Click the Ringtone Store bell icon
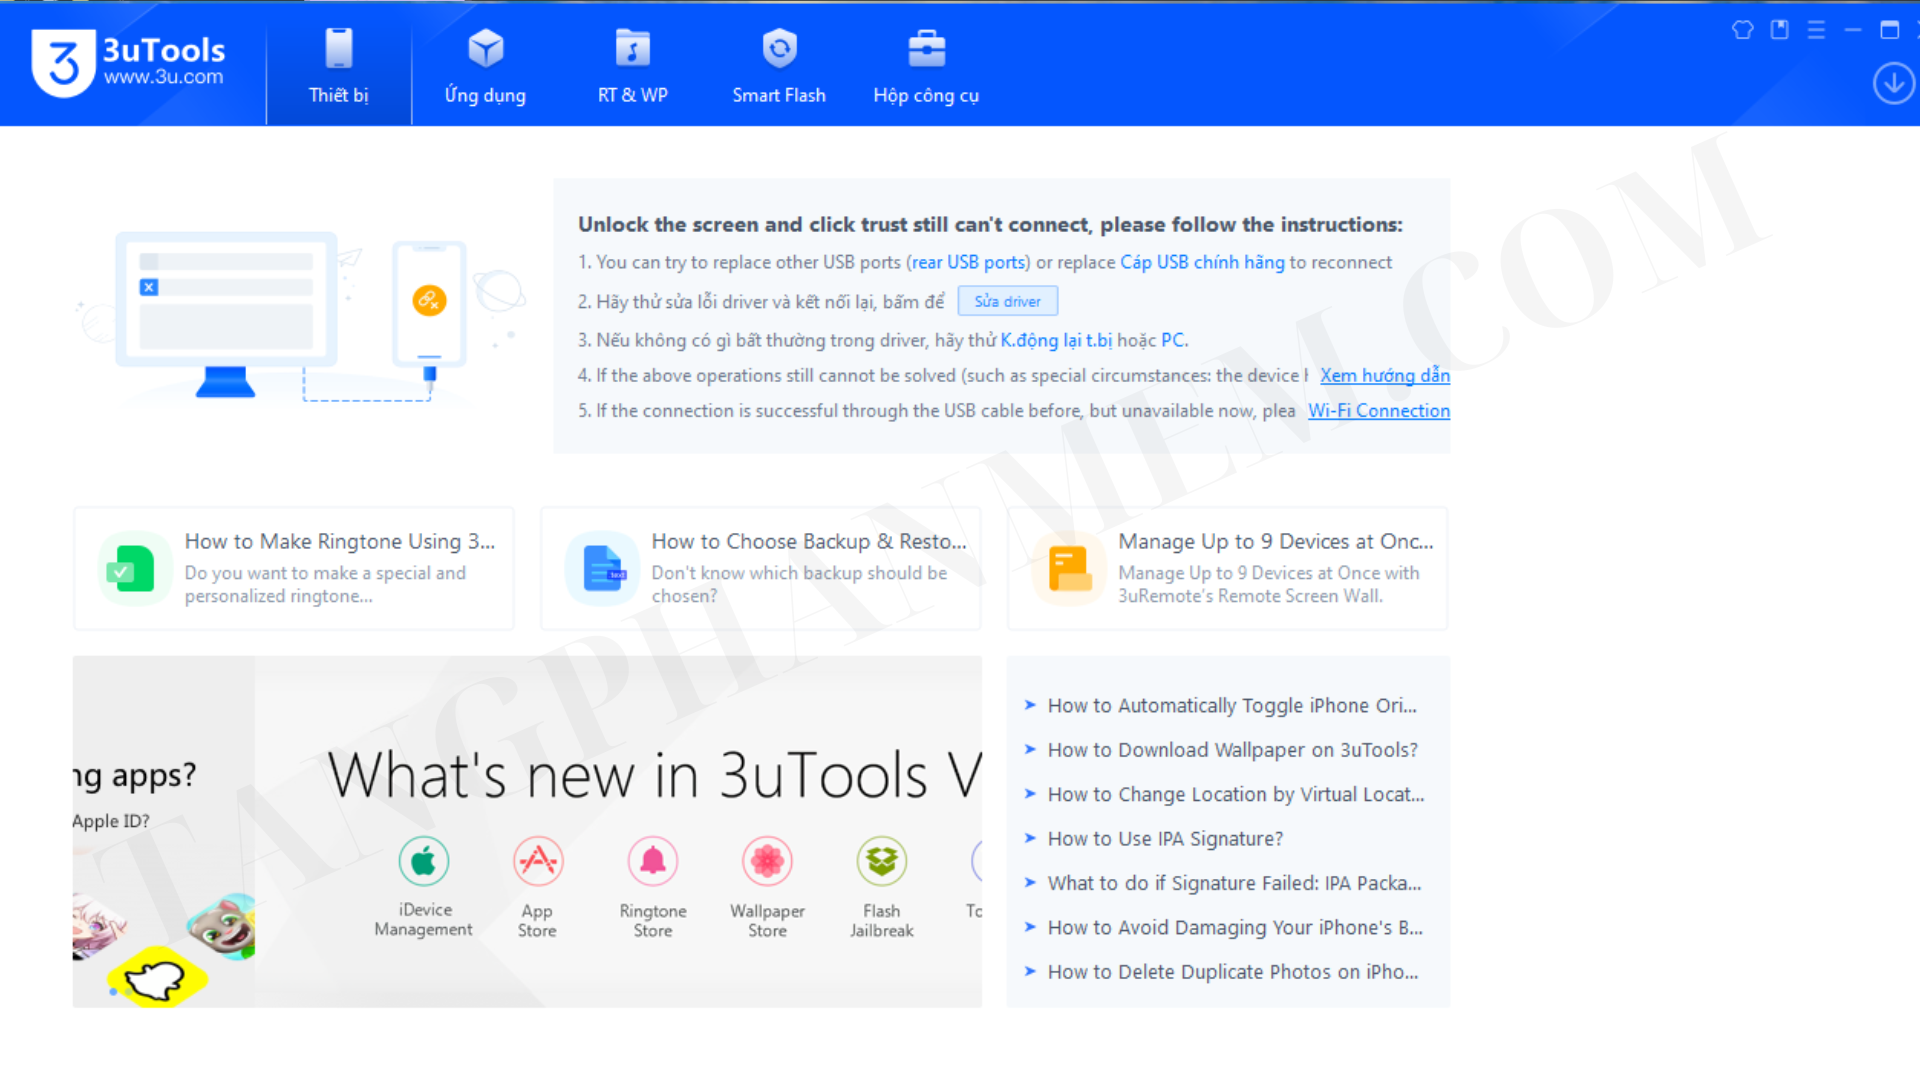1920x1080 pixels. point(653,861)
